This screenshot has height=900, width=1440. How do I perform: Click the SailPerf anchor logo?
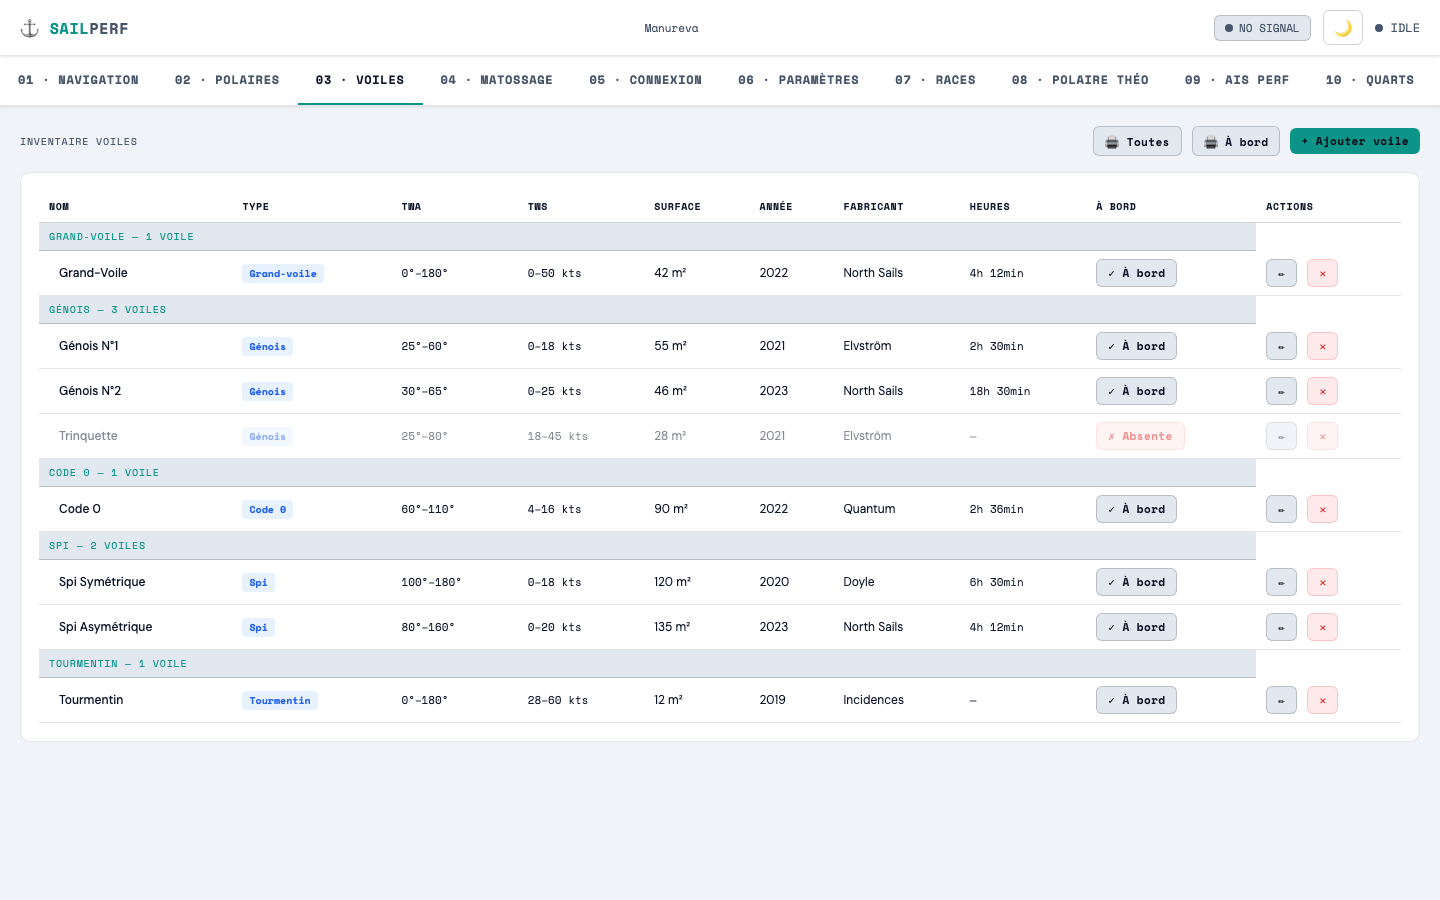[30, 28]
